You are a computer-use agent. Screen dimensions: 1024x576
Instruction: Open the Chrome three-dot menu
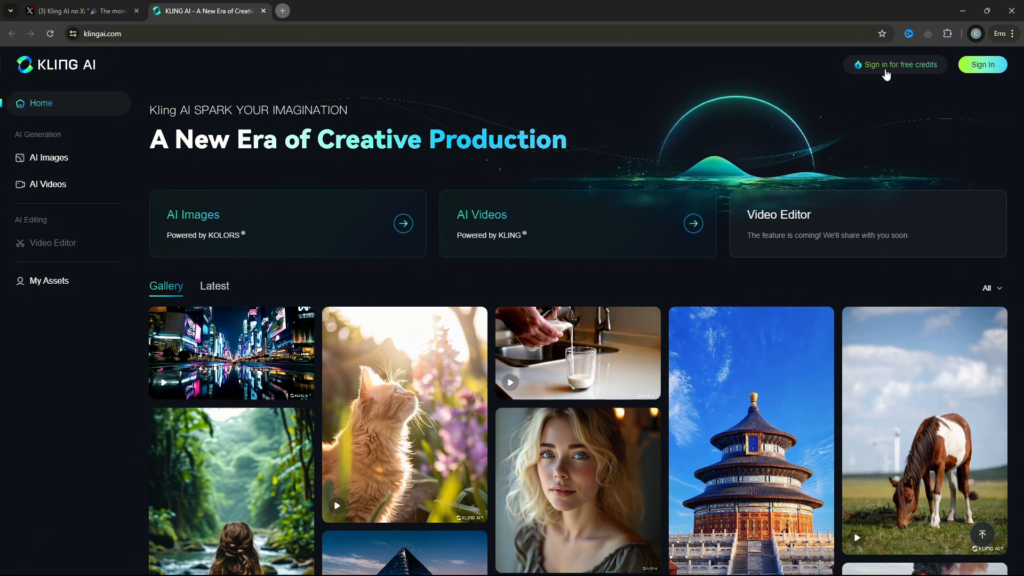click(x=1013, y=33)
